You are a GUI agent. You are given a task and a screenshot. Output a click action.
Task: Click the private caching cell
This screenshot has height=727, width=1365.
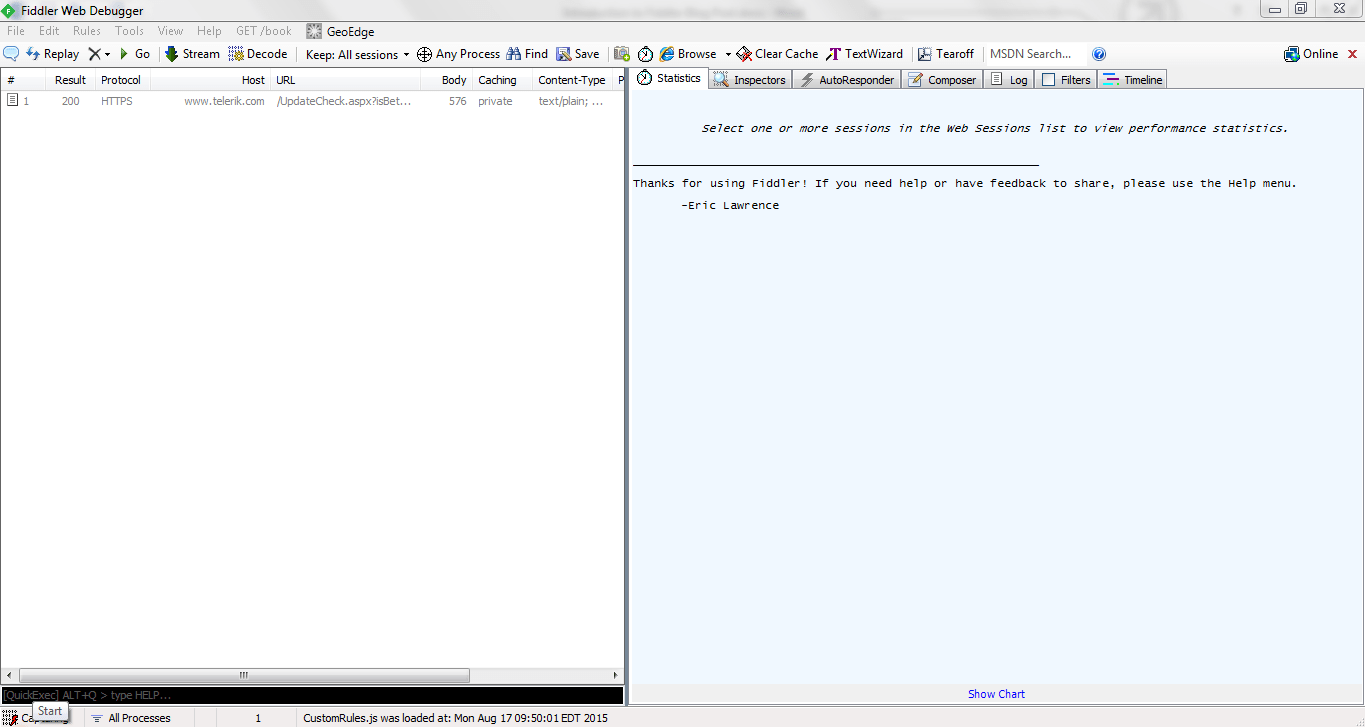[495, 101]
